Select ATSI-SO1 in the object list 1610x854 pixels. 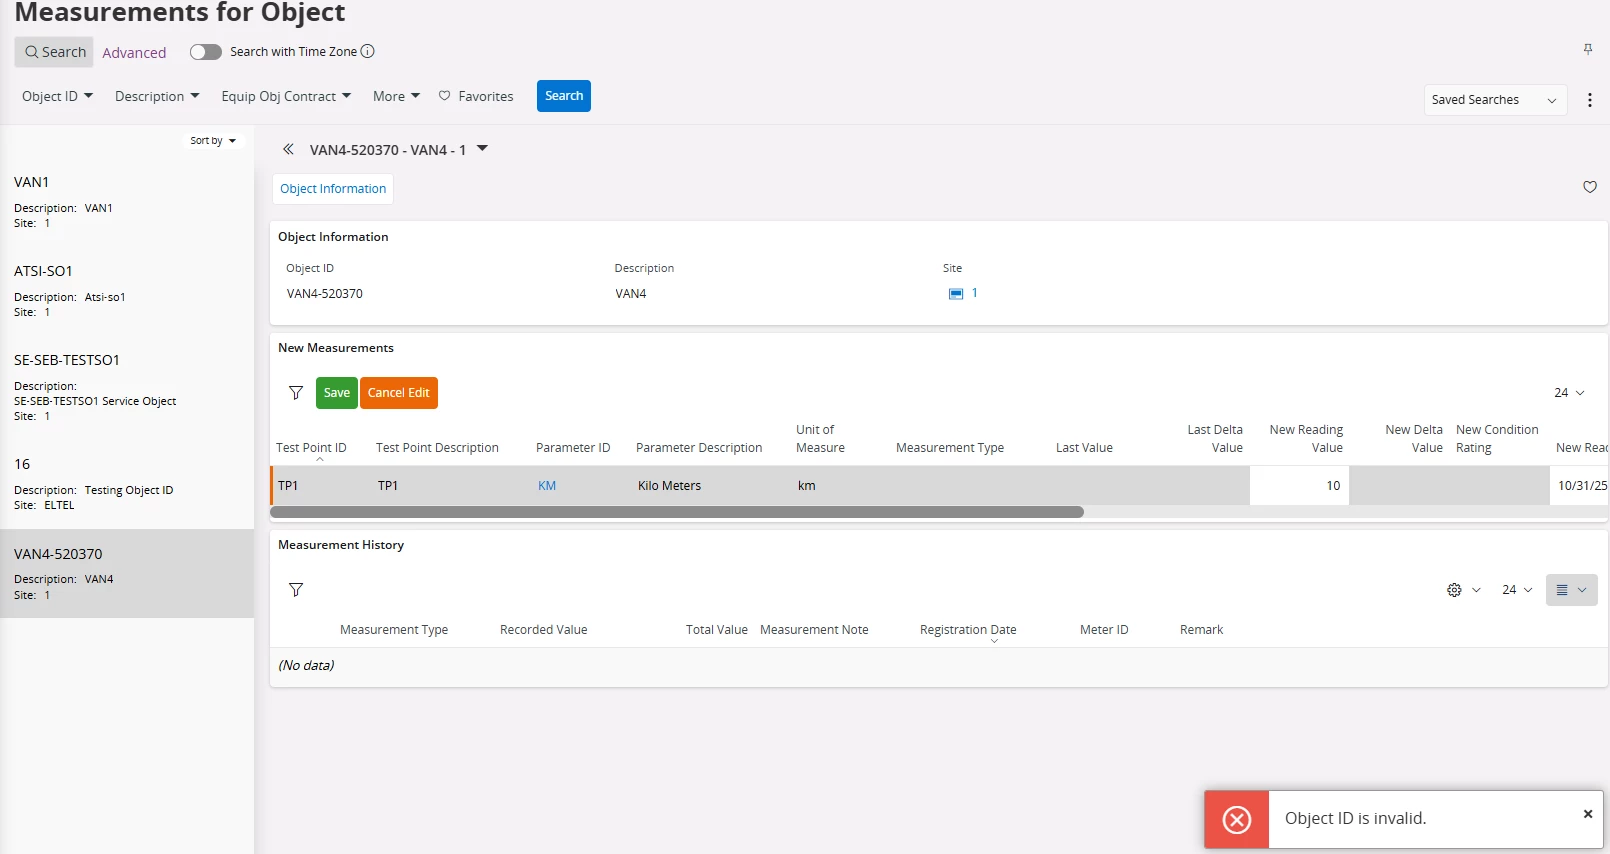127,290
